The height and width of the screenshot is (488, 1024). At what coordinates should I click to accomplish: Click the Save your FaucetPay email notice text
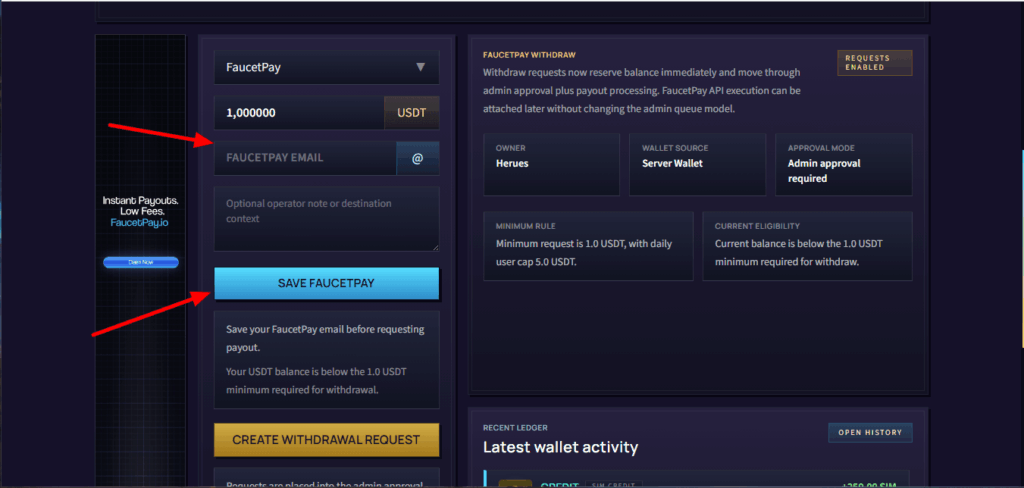325,338
